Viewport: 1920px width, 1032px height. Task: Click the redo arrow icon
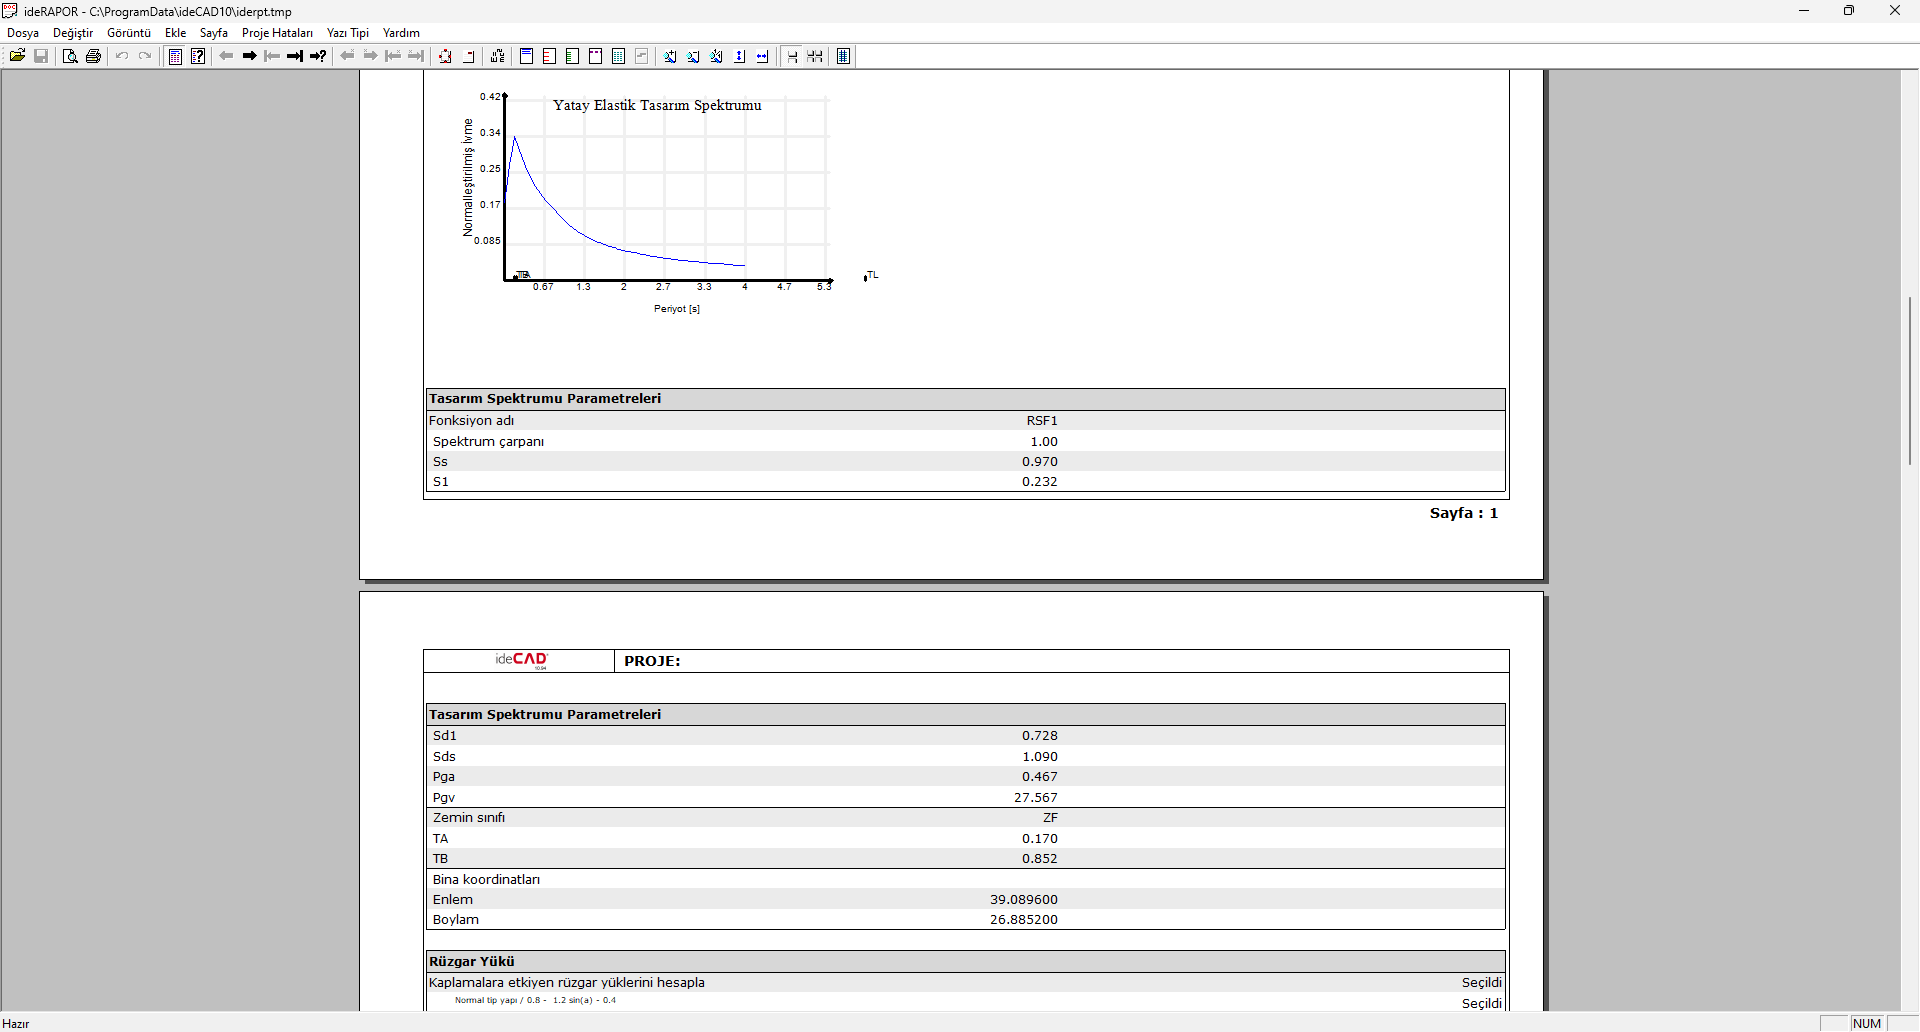click(x=145, y=56)
